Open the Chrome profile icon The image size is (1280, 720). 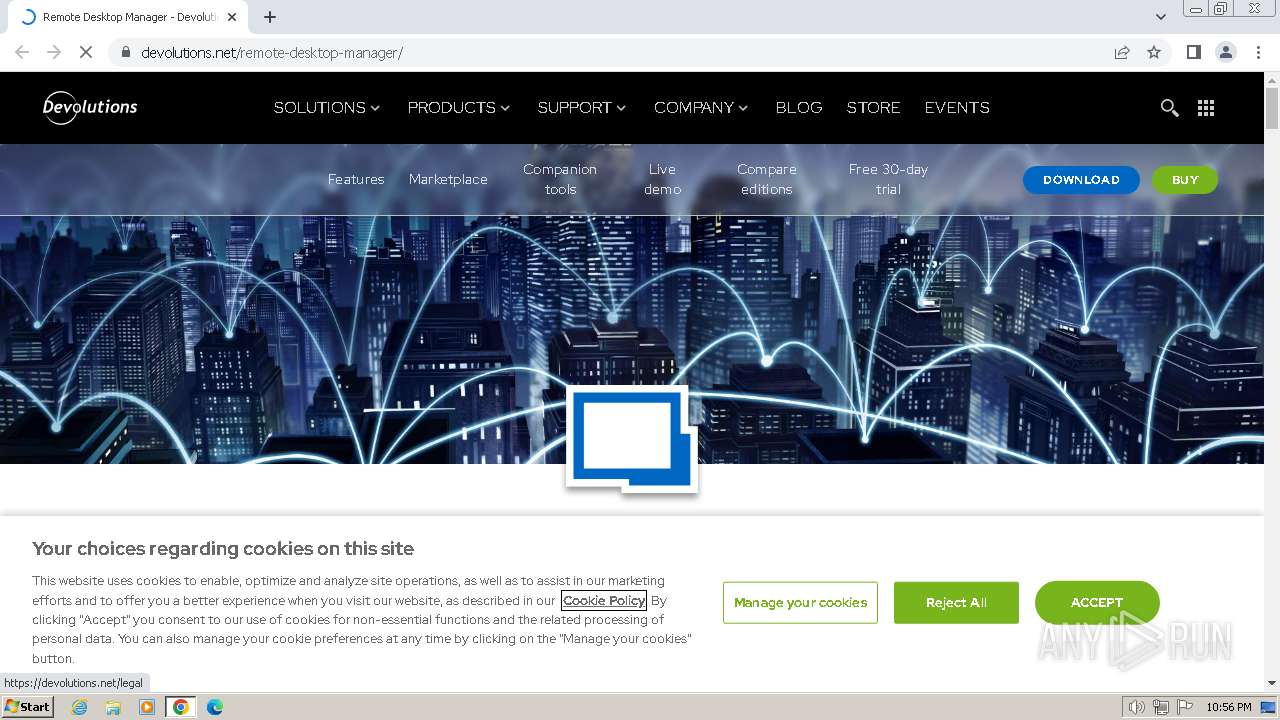[x=1226, y=52]
